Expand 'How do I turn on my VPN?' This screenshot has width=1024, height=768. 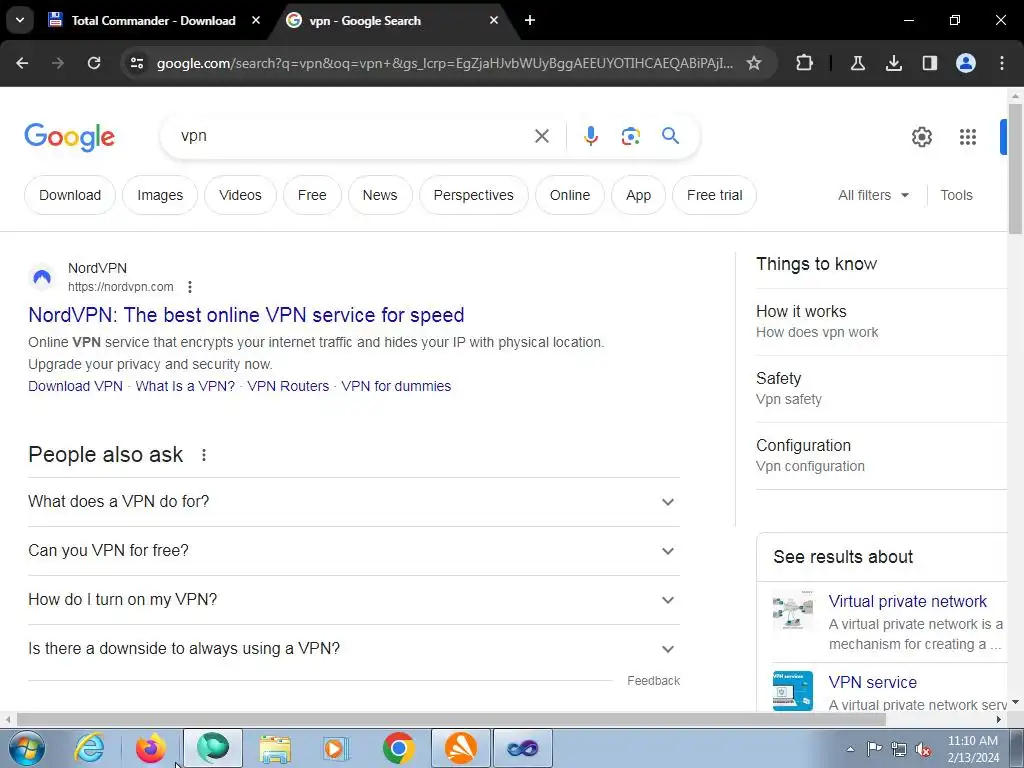click(353, 600)
